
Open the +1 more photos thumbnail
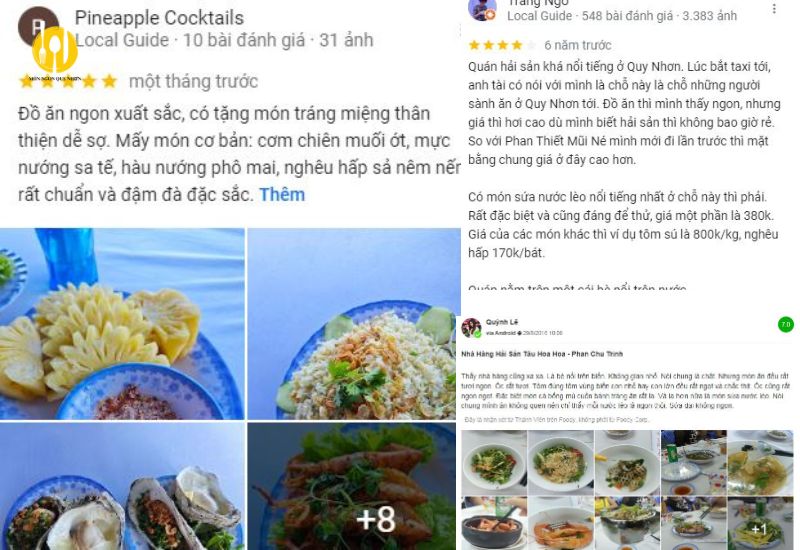coord(760,524)
